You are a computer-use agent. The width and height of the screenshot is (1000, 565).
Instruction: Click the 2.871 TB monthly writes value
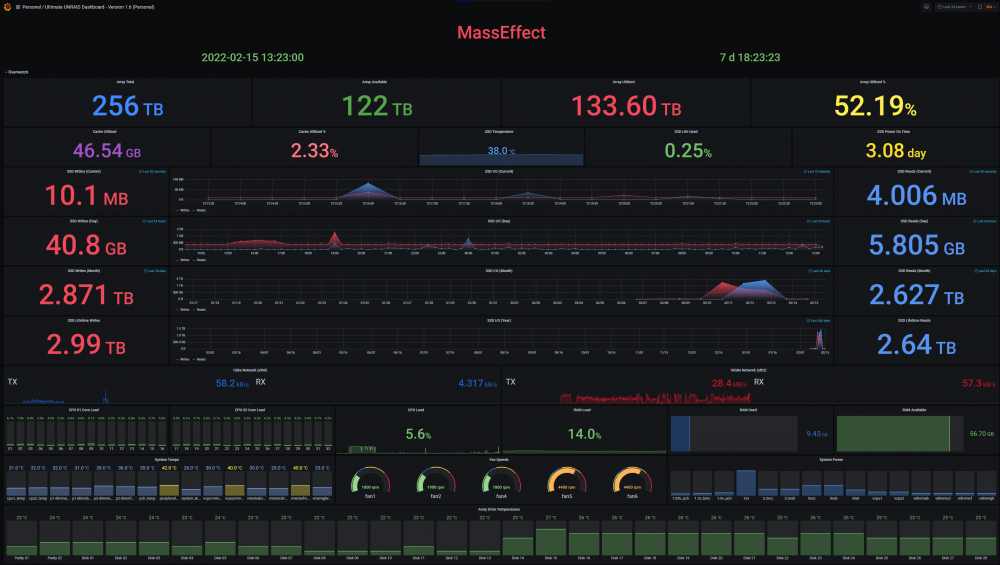coord(86,295)
